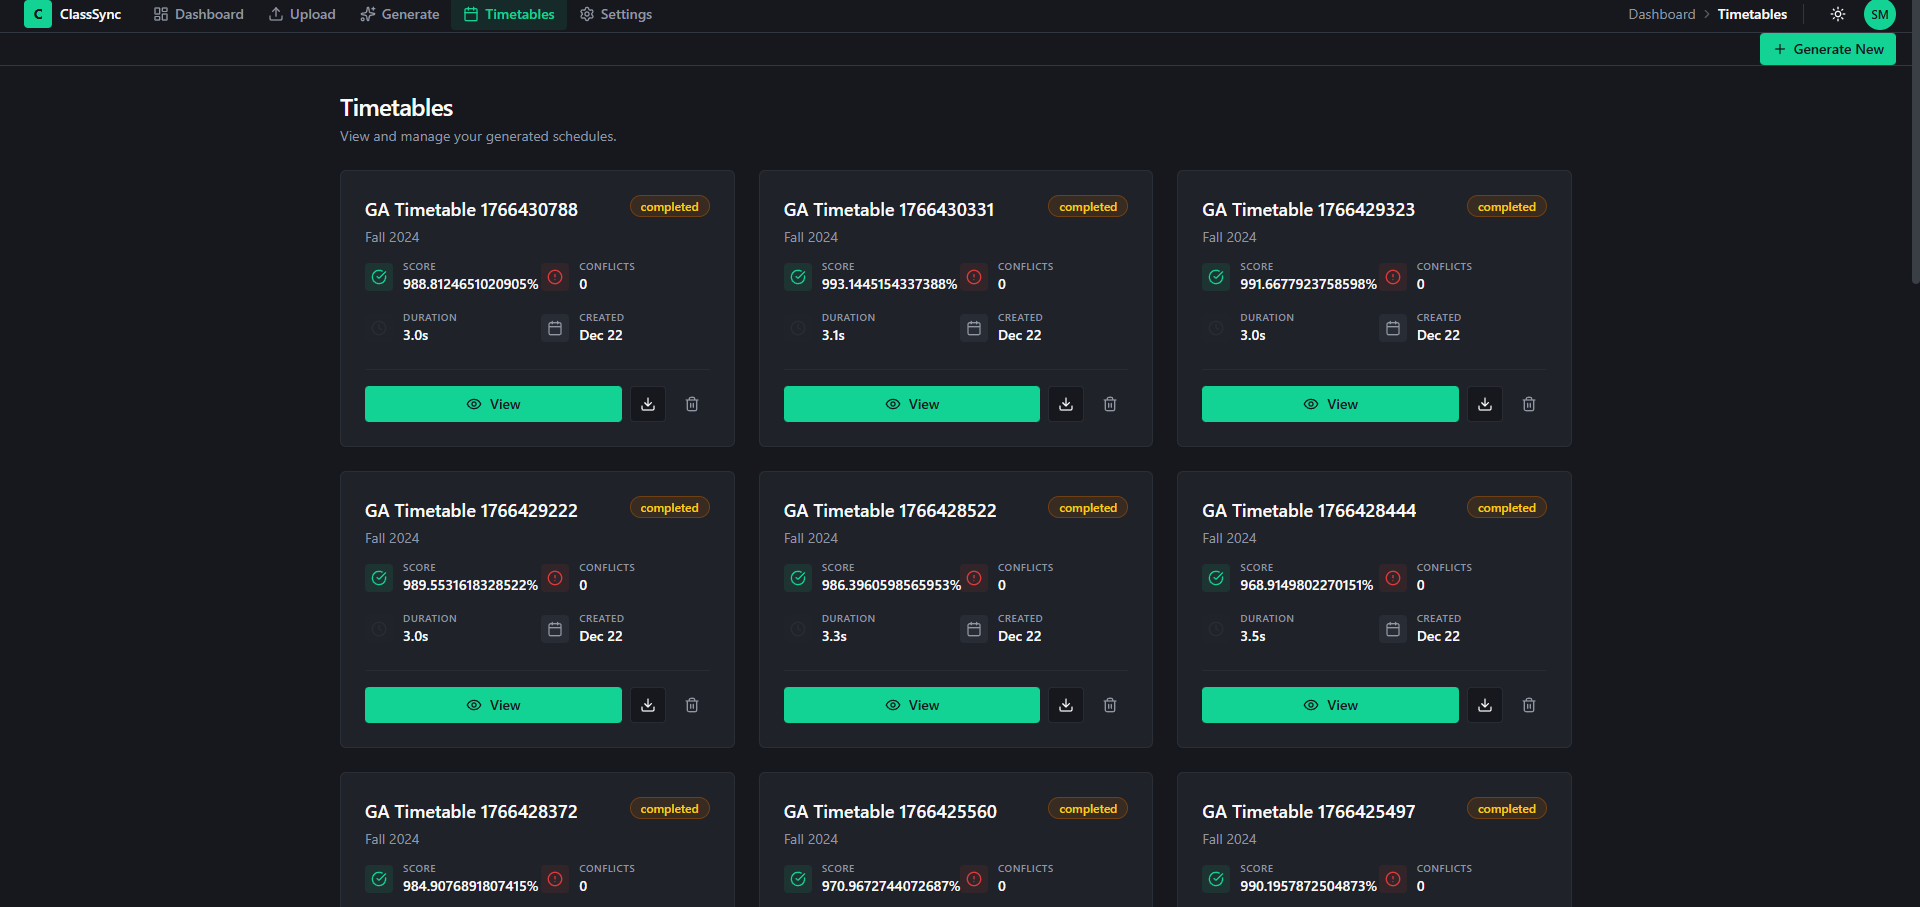Click the score value 968.9149802270151%
The height and width of the screenshot is (907, 1920).
tap(1306, 585)
